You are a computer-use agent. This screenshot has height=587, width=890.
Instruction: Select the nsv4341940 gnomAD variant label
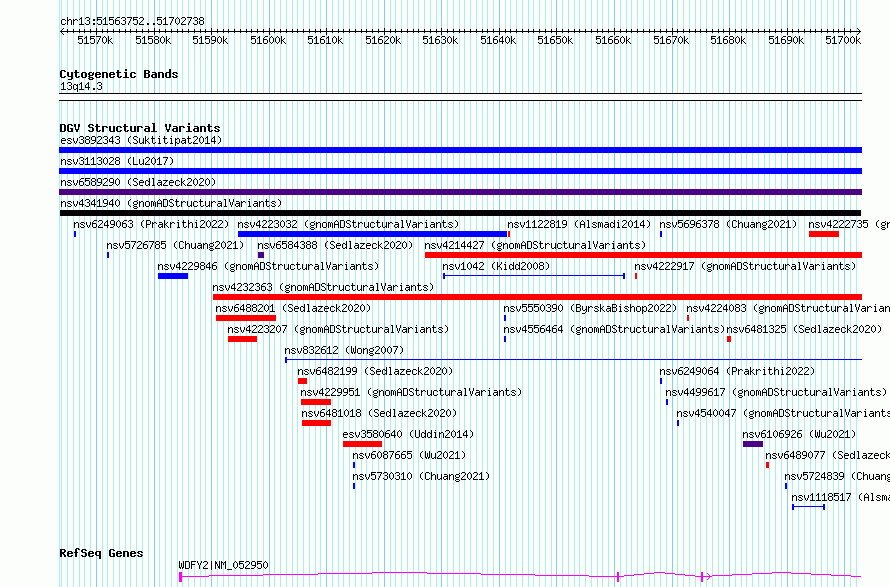(171, 203)
